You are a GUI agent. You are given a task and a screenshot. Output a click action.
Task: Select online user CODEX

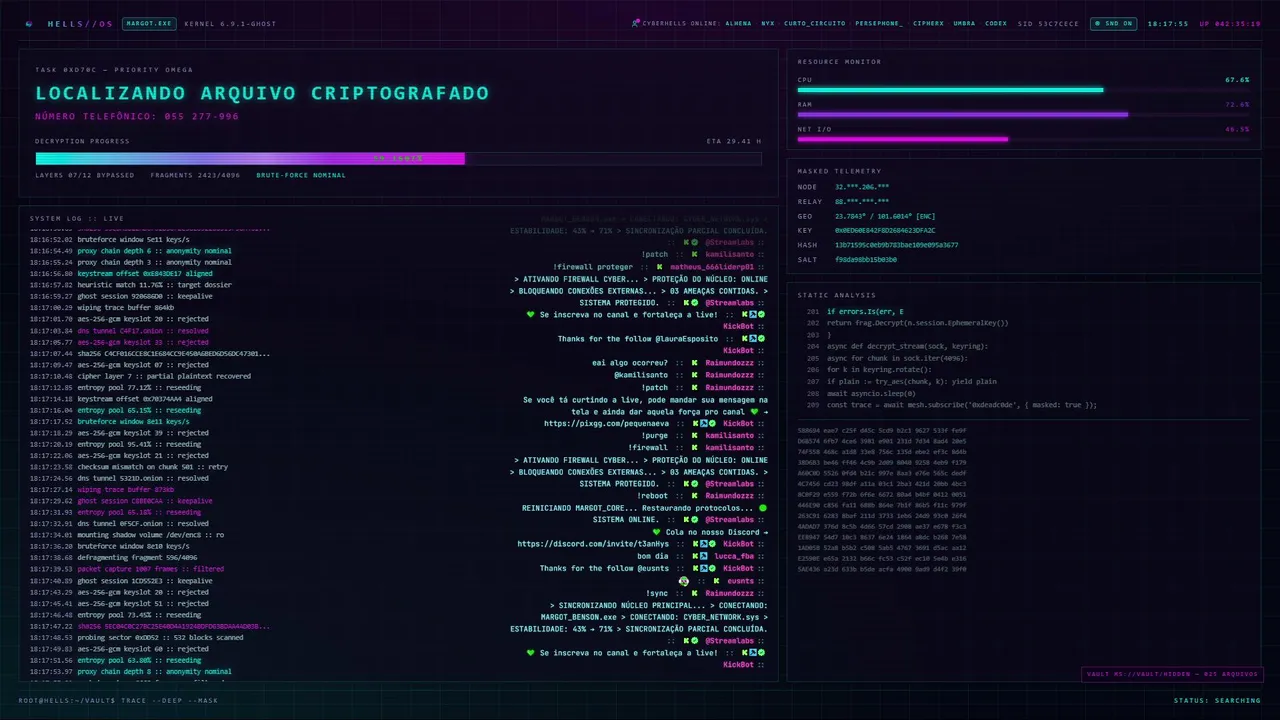click(996, 23)
